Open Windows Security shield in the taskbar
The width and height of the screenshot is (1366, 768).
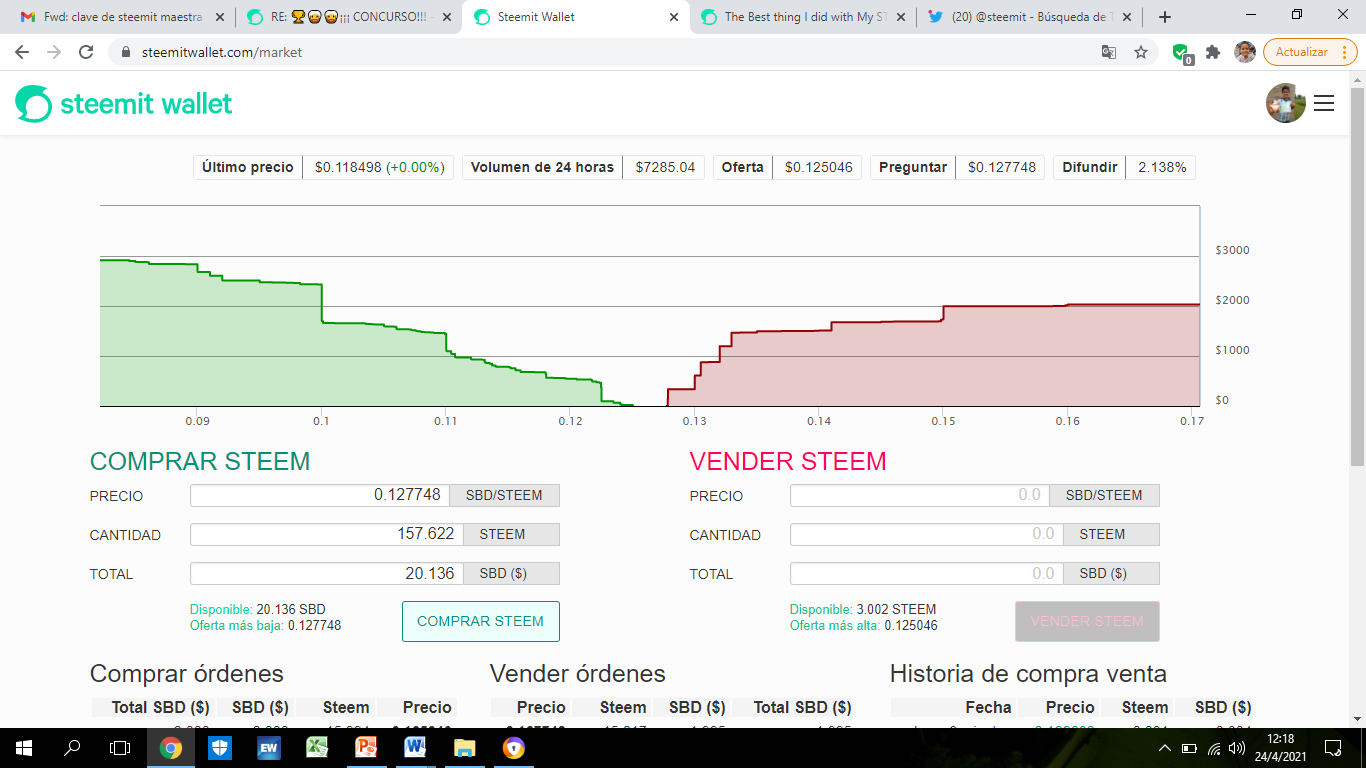point(220,747)
